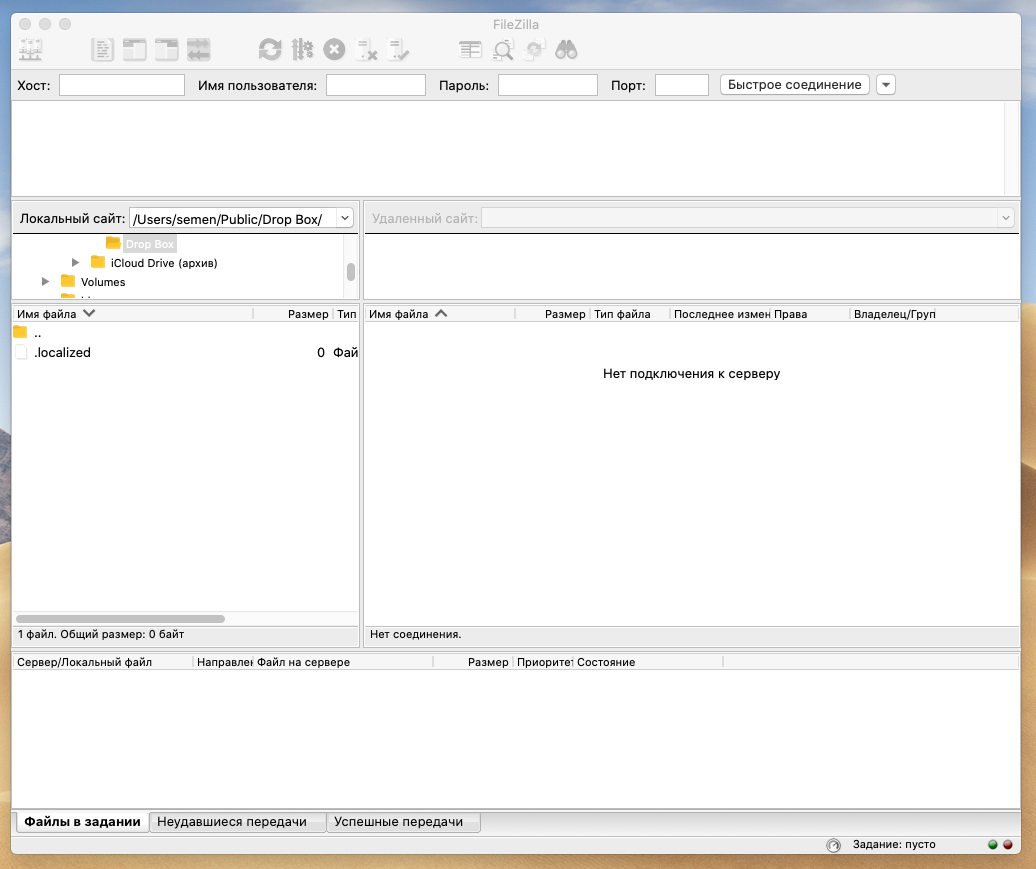The width and height of the screenshot is (1036, 869).
Task: Toggle remote directory tree icon
Action: pos(166,50)
